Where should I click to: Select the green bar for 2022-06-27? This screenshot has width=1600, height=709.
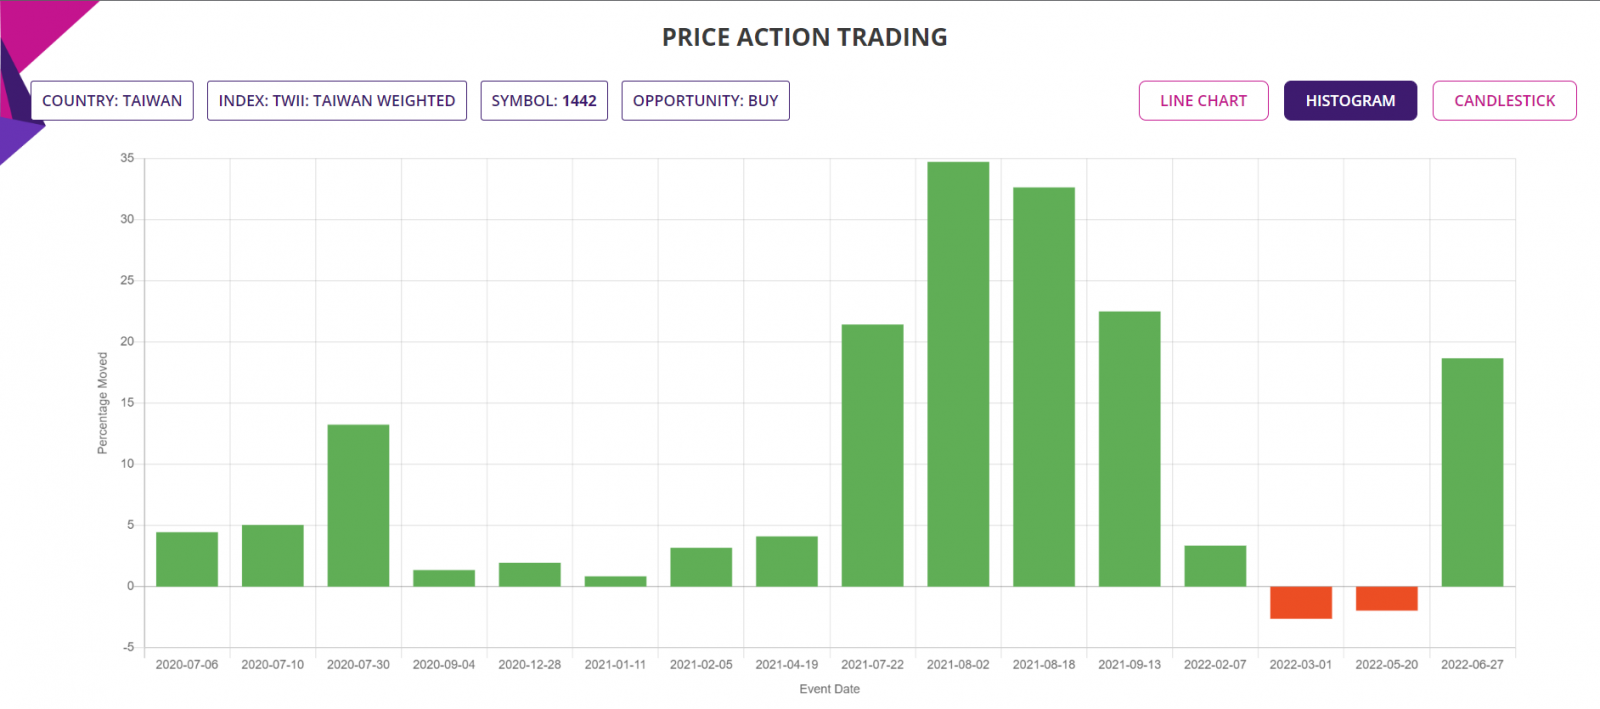1472,472
